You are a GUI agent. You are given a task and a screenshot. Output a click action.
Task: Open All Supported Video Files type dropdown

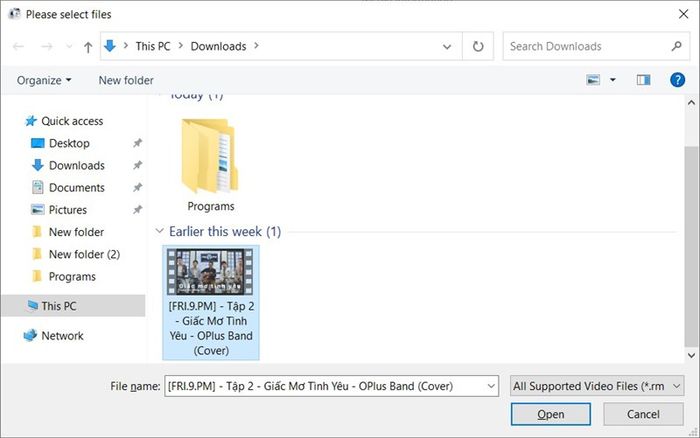pos(597,386)
